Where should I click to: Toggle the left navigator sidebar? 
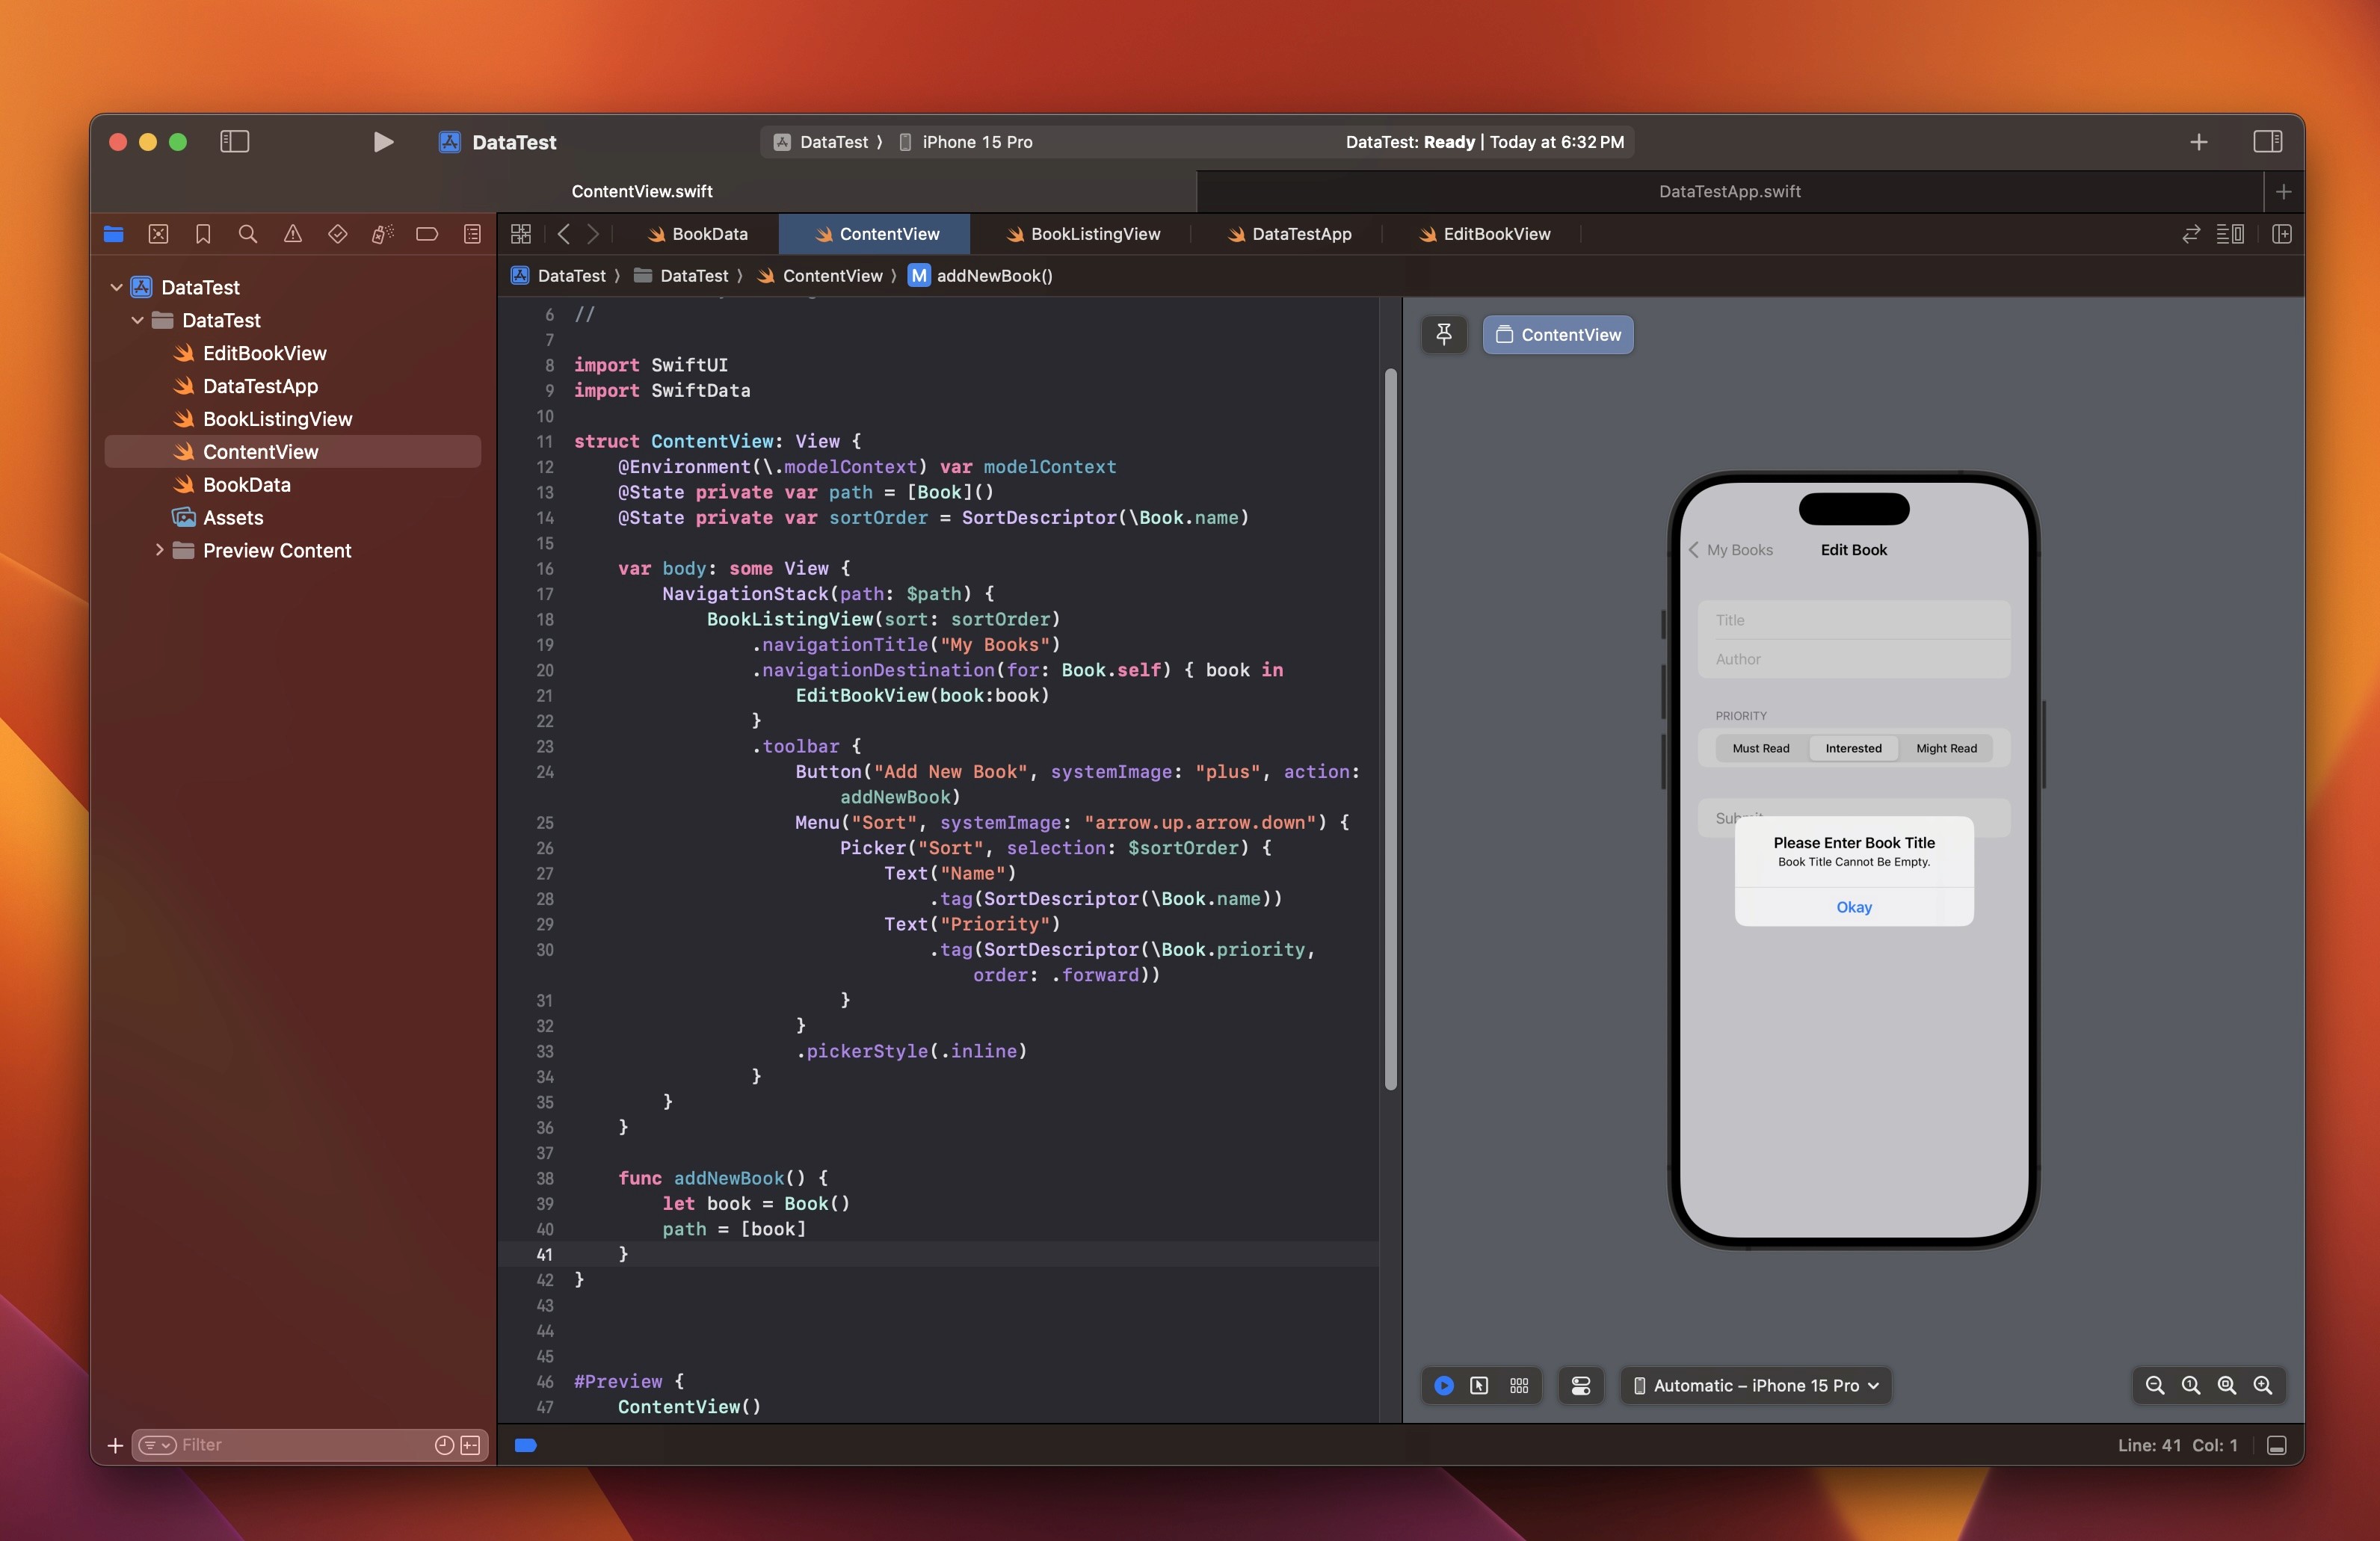[234, 142]
